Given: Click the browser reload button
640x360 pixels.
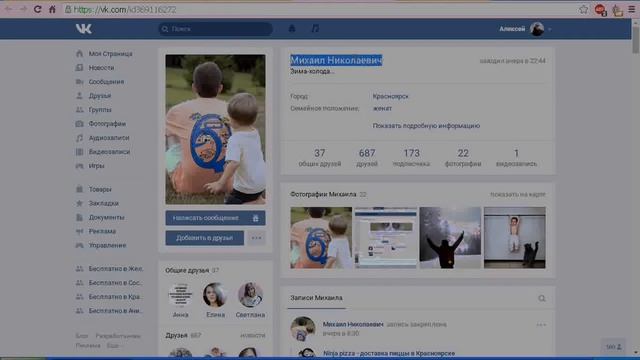Looking at the screenshot, I should [37, 9].
